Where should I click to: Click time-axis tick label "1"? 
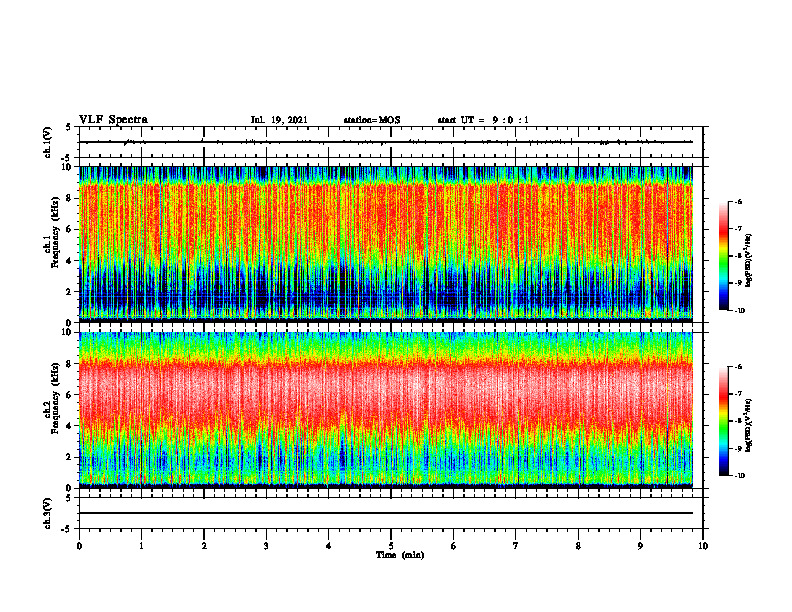click(141, 546)
